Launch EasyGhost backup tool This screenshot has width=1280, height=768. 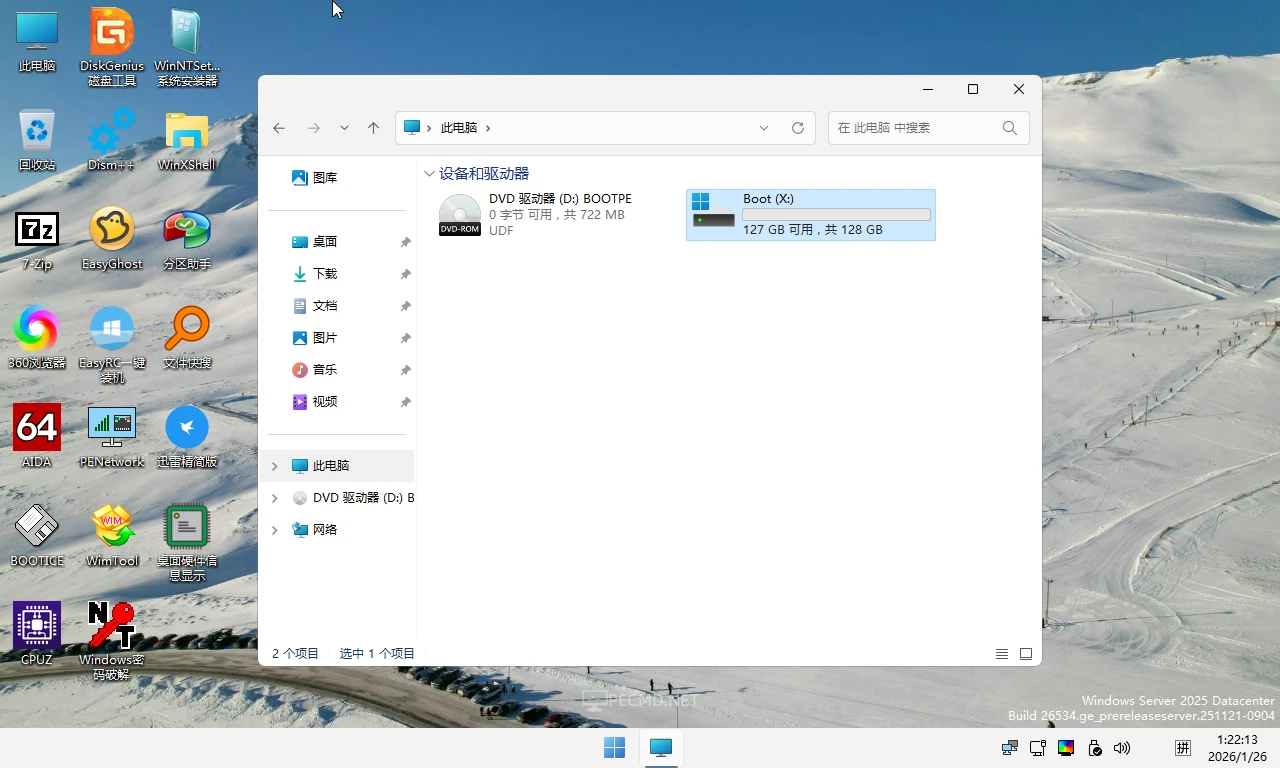point(111,232)
